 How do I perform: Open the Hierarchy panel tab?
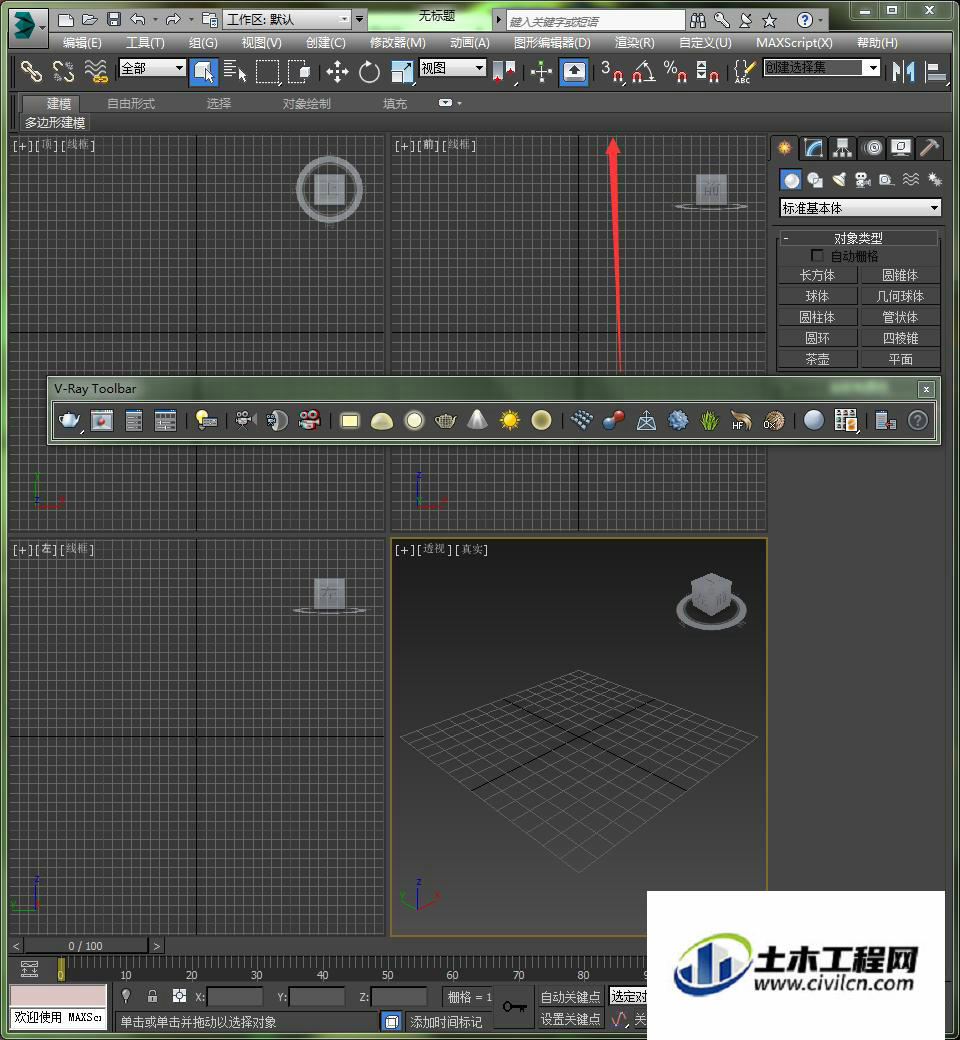(x=843, y=148)
